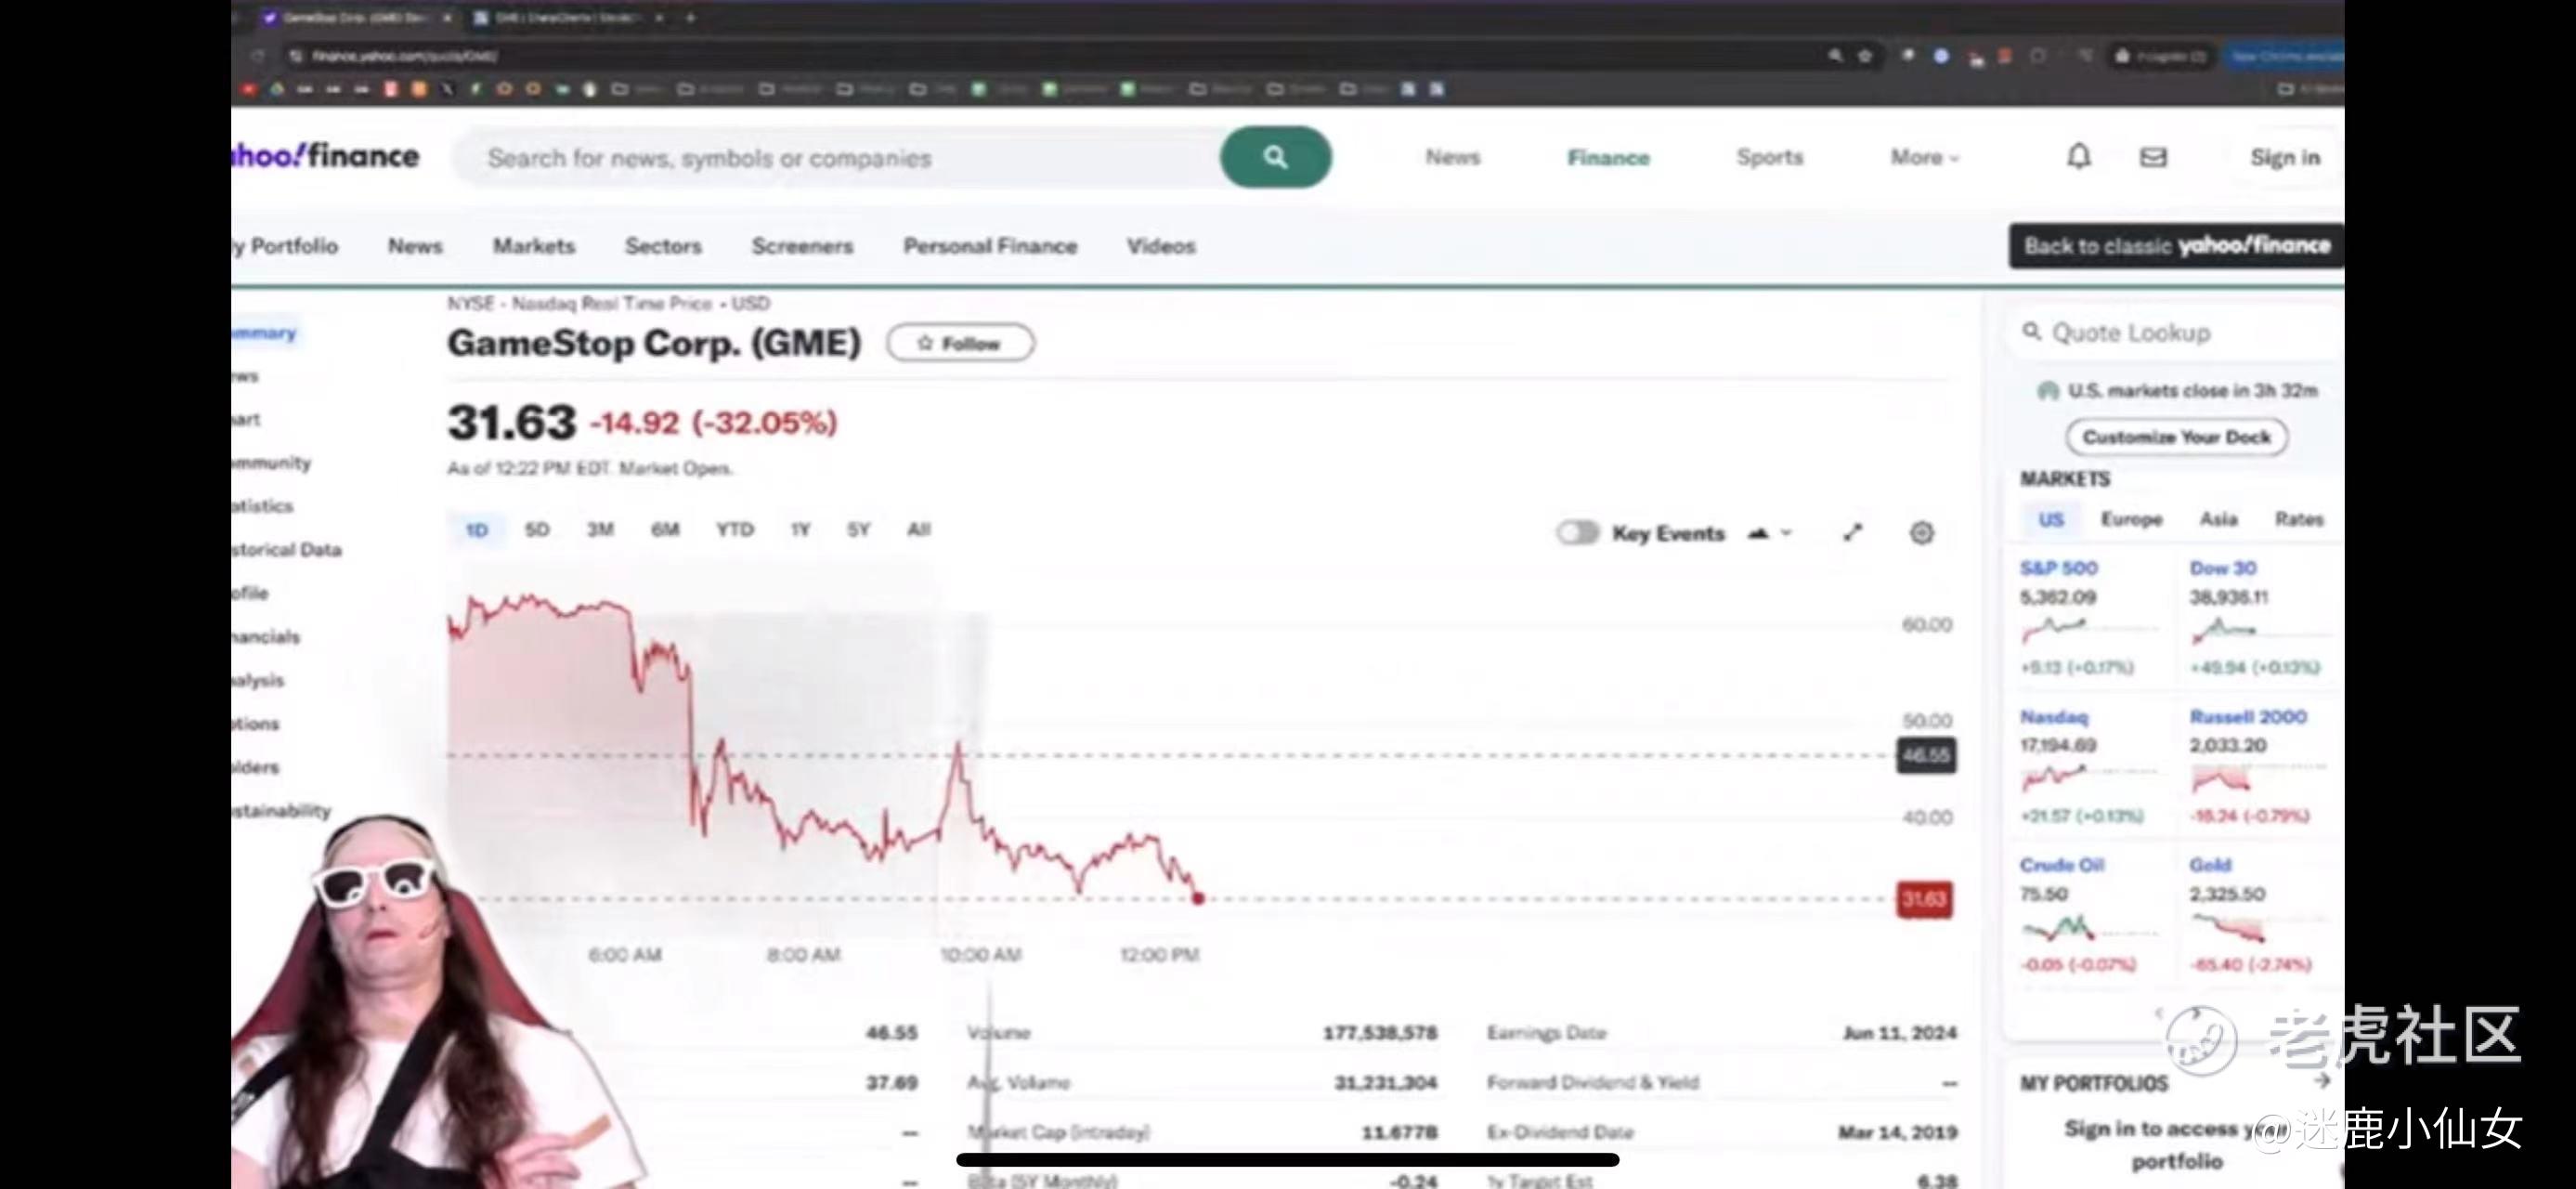
Task: Select the 6M chart range
Action: [x=665, y=530]
